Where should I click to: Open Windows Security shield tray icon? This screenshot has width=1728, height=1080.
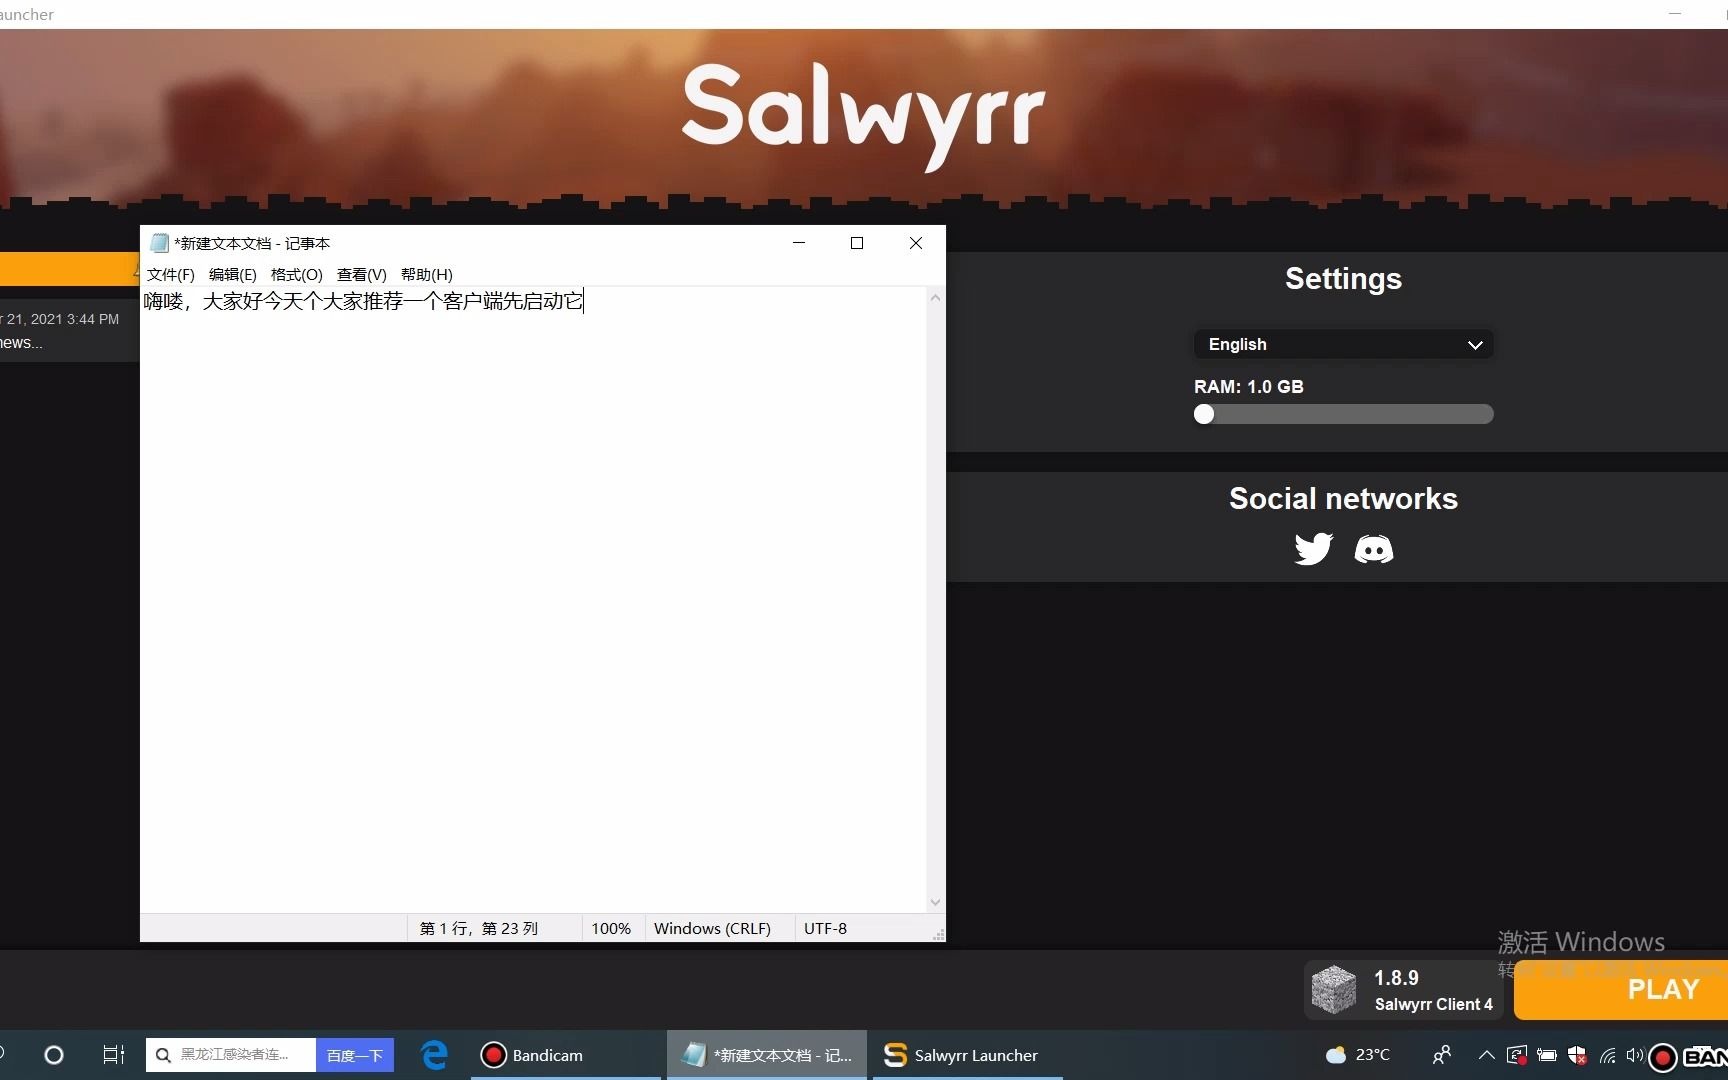[1577, 1055]
